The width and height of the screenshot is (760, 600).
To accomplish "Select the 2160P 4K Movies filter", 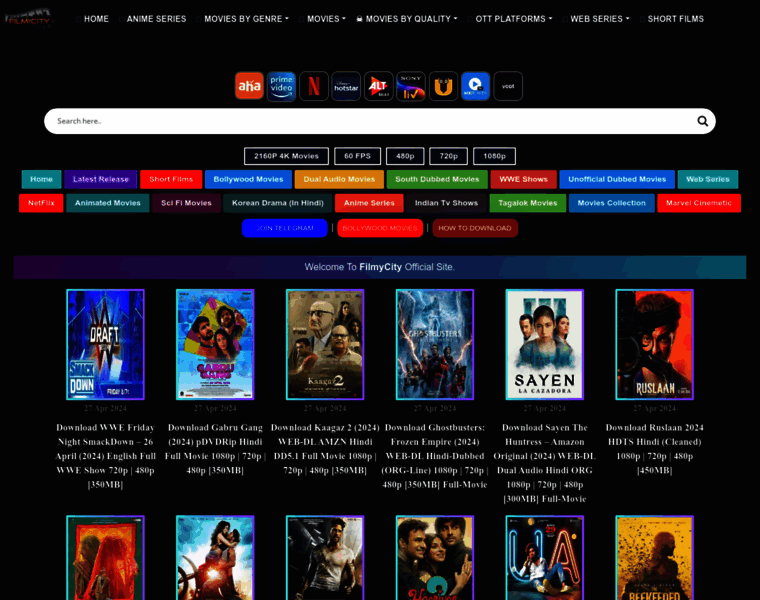I will (286, 156).
